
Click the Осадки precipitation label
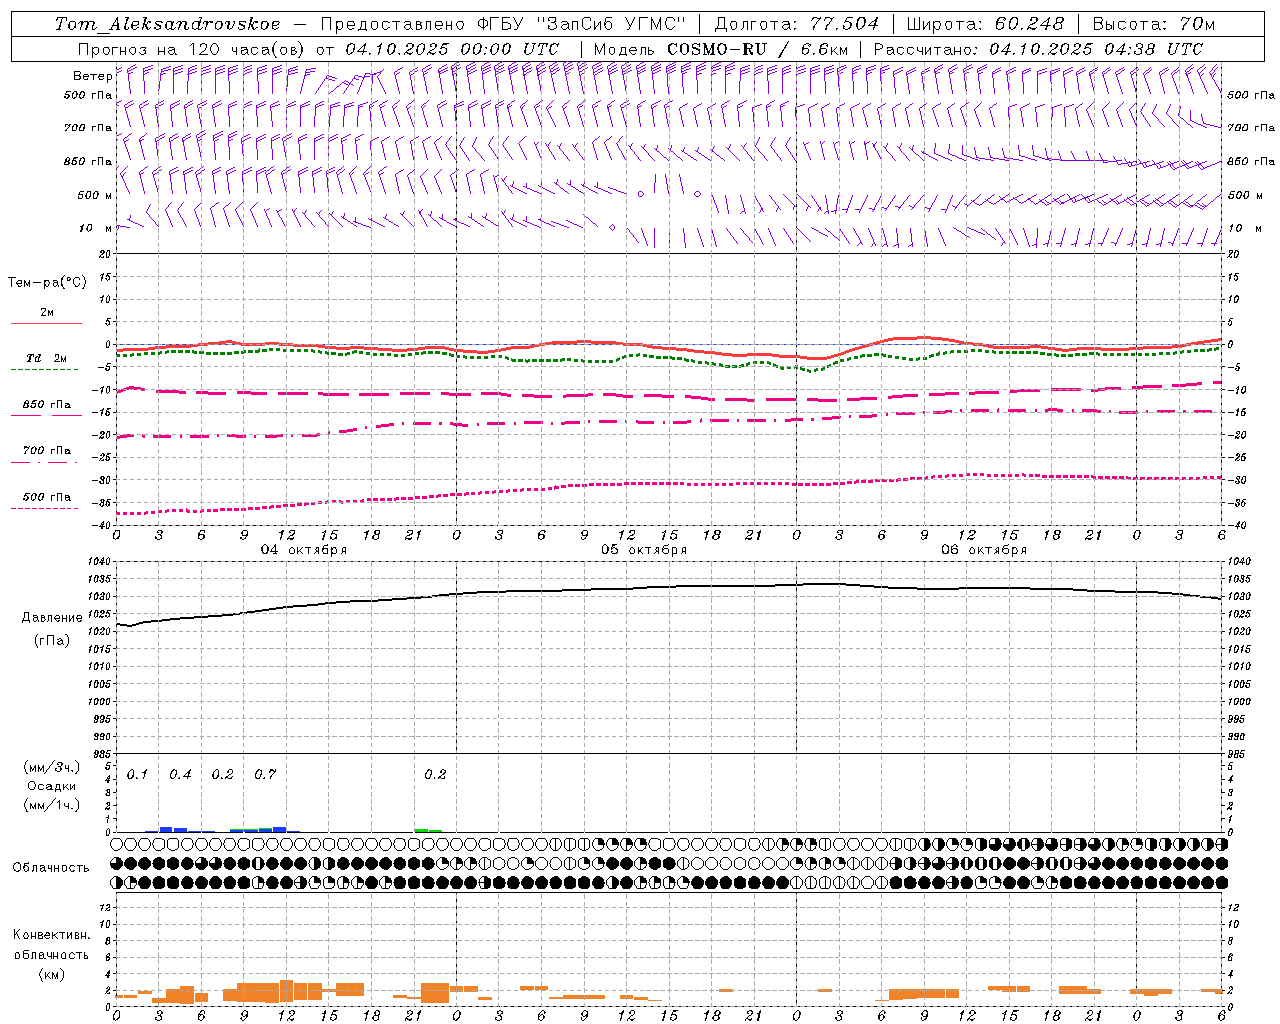click(52, 786)
